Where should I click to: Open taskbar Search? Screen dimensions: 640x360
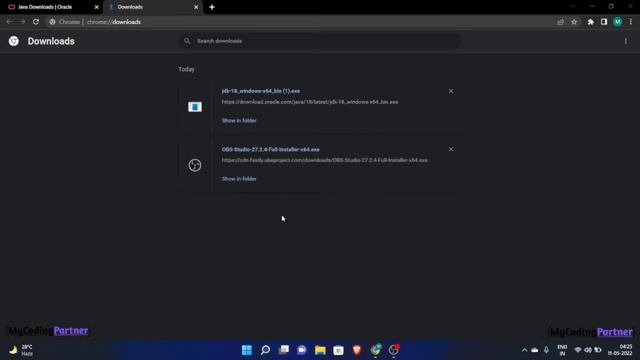[x=265, y=350]
